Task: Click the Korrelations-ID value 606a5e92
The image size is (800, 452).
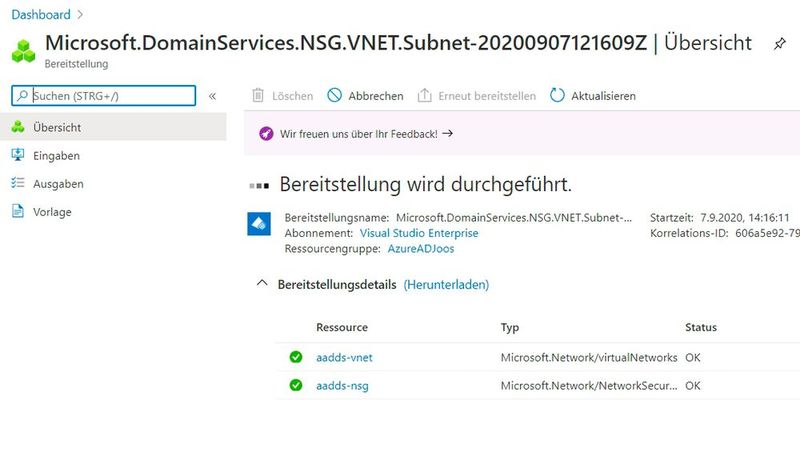Action: (x=767, y=233)
